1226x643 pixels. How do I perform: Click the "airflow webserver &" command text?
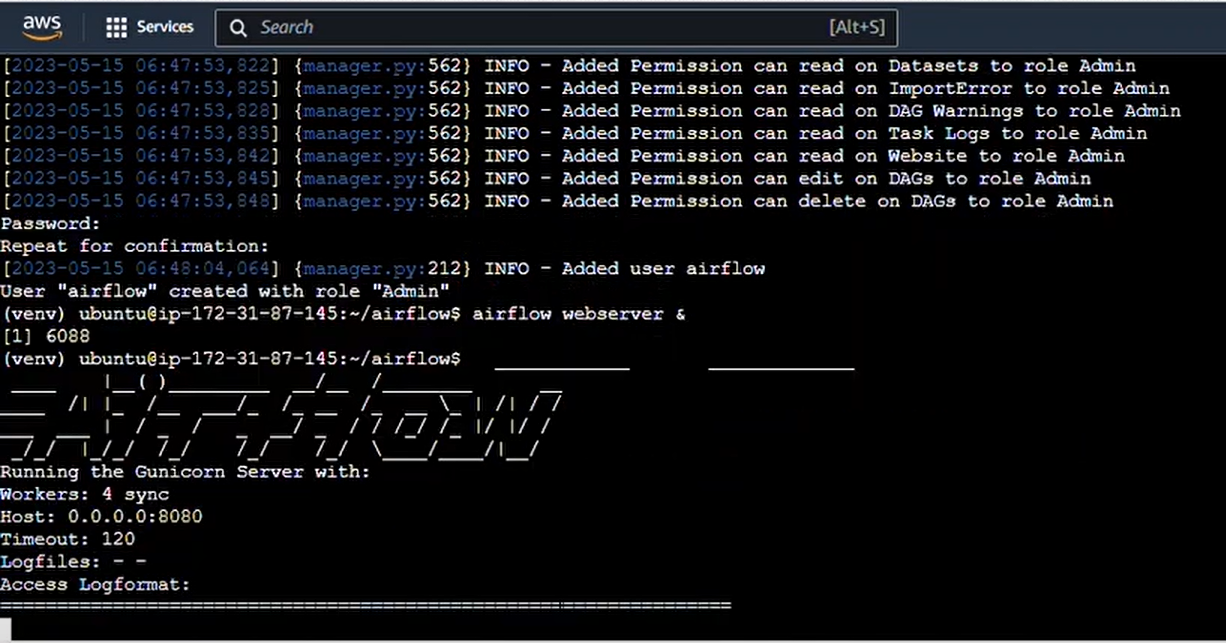[579, 314]
